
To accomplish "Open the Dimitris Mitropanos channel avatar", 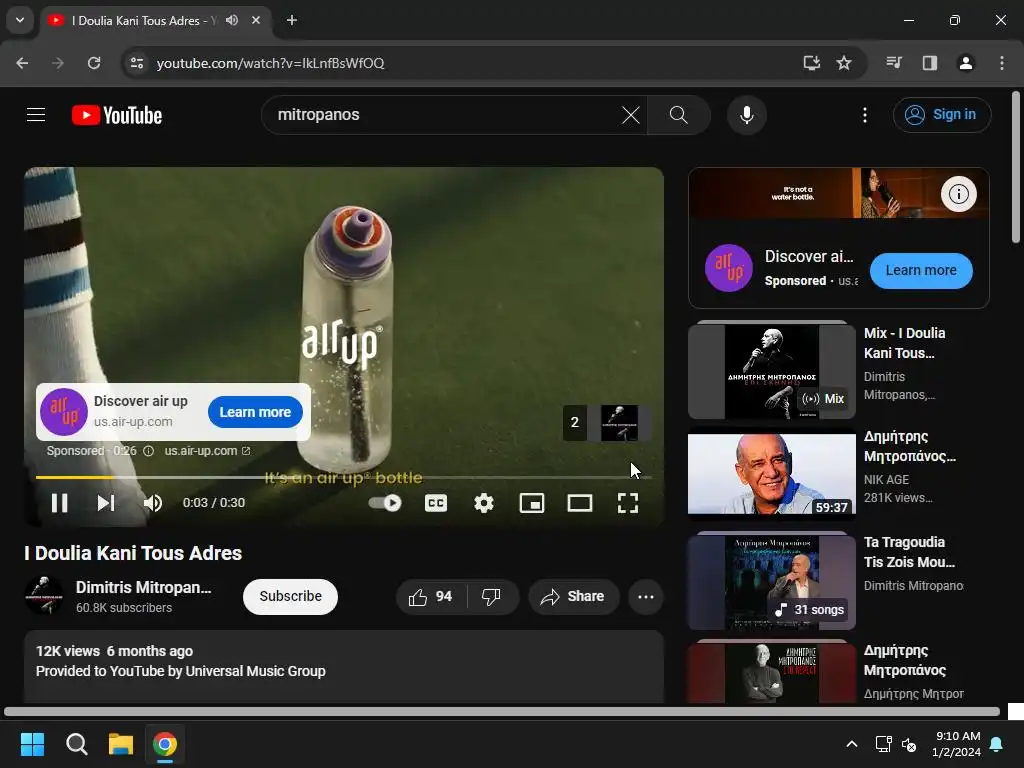I will coord(44,595).
